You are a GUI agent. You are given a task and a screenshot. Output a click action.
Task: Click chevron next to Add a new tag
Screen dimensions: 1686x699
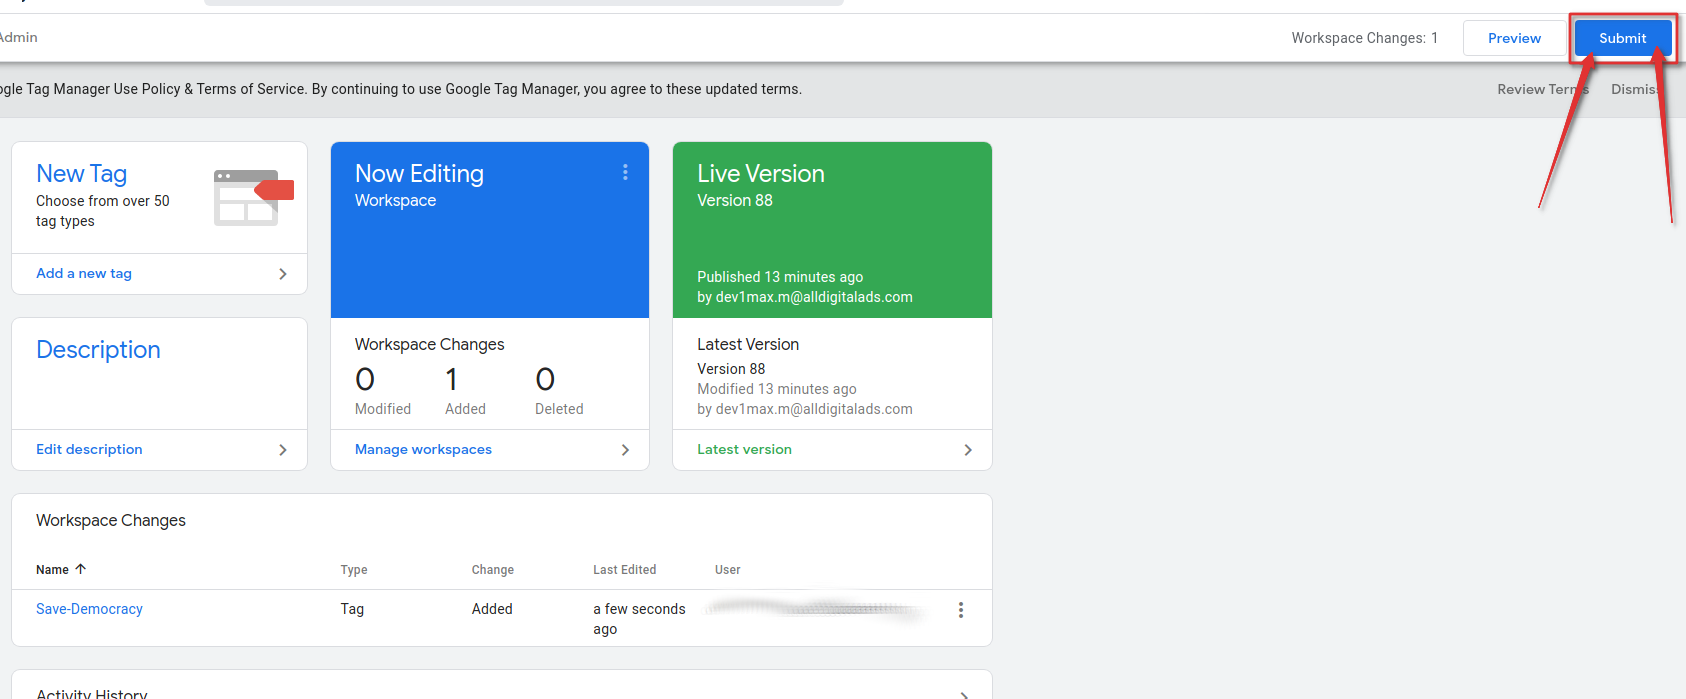click(x=283, y=274)
